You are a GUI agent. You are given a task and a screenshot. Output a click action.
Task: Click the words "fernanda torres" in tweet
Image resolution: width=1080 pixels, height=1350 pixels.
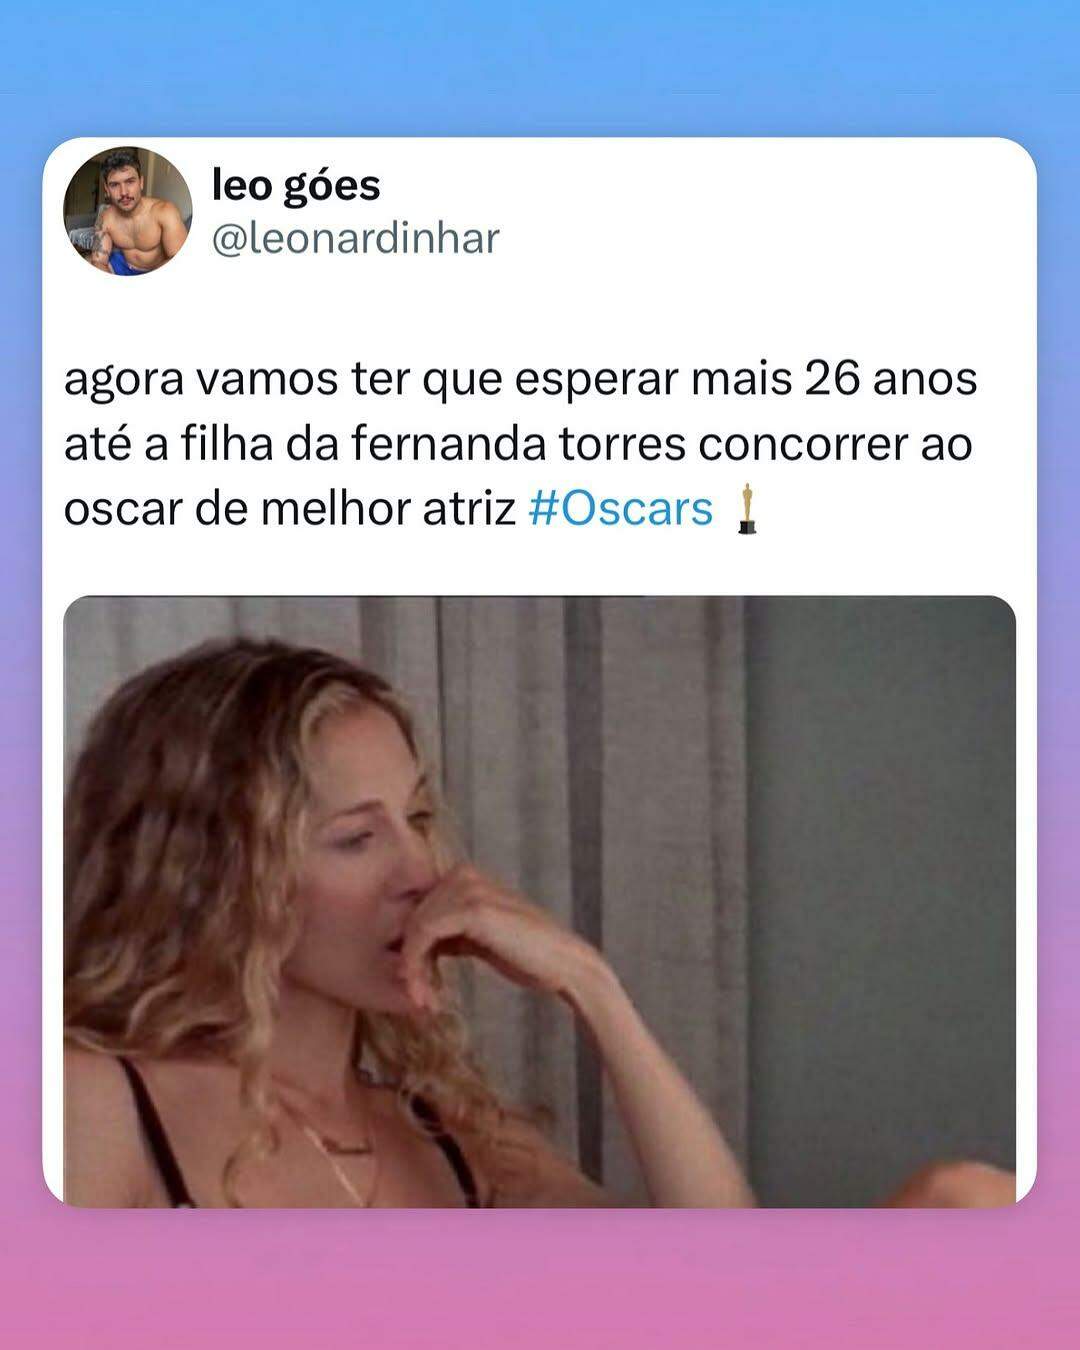[518, 444]
